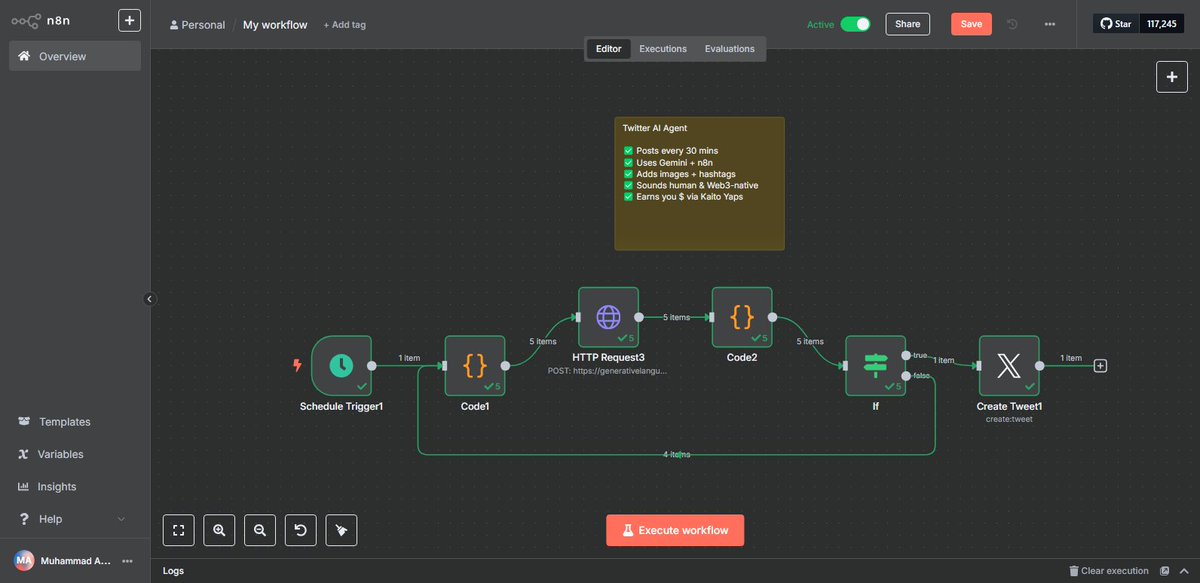Click the tidy up workflow button

coord(341,530)
